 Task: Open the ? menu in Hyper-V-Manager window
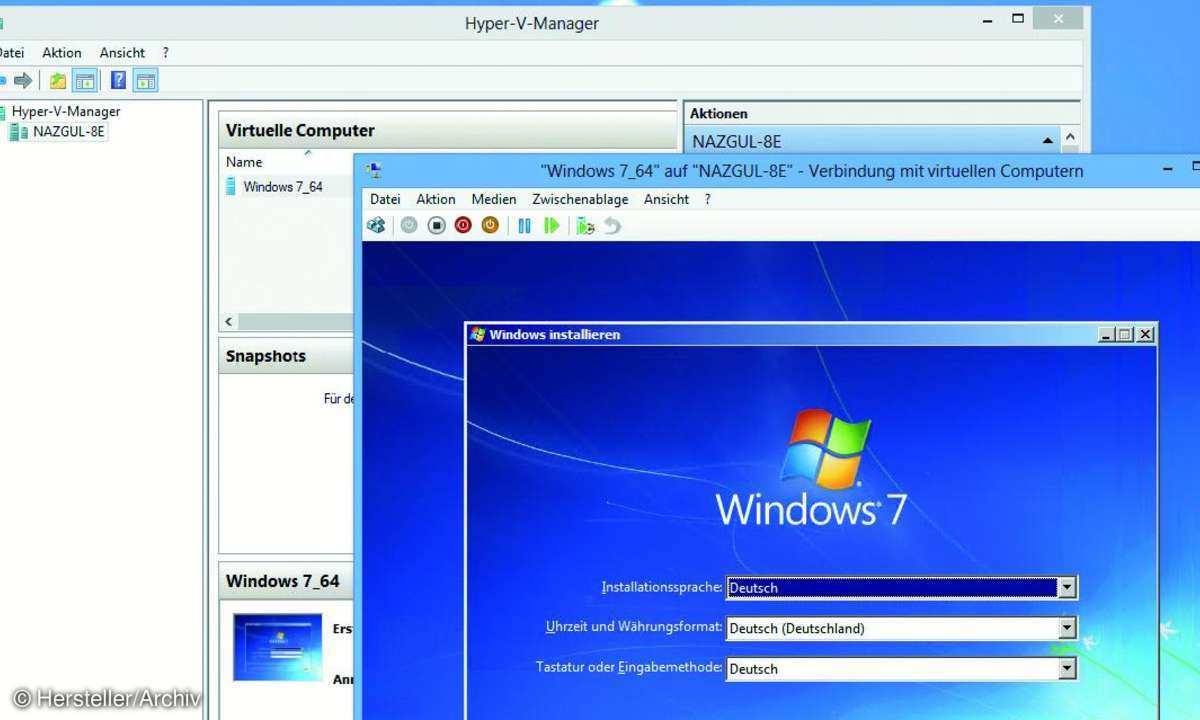point(166,53)
